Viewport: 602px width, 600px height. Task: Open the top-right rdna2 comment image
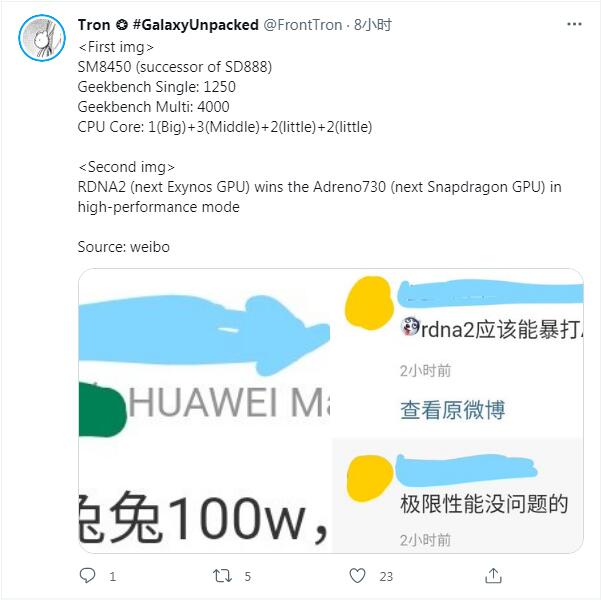point(458,352)
